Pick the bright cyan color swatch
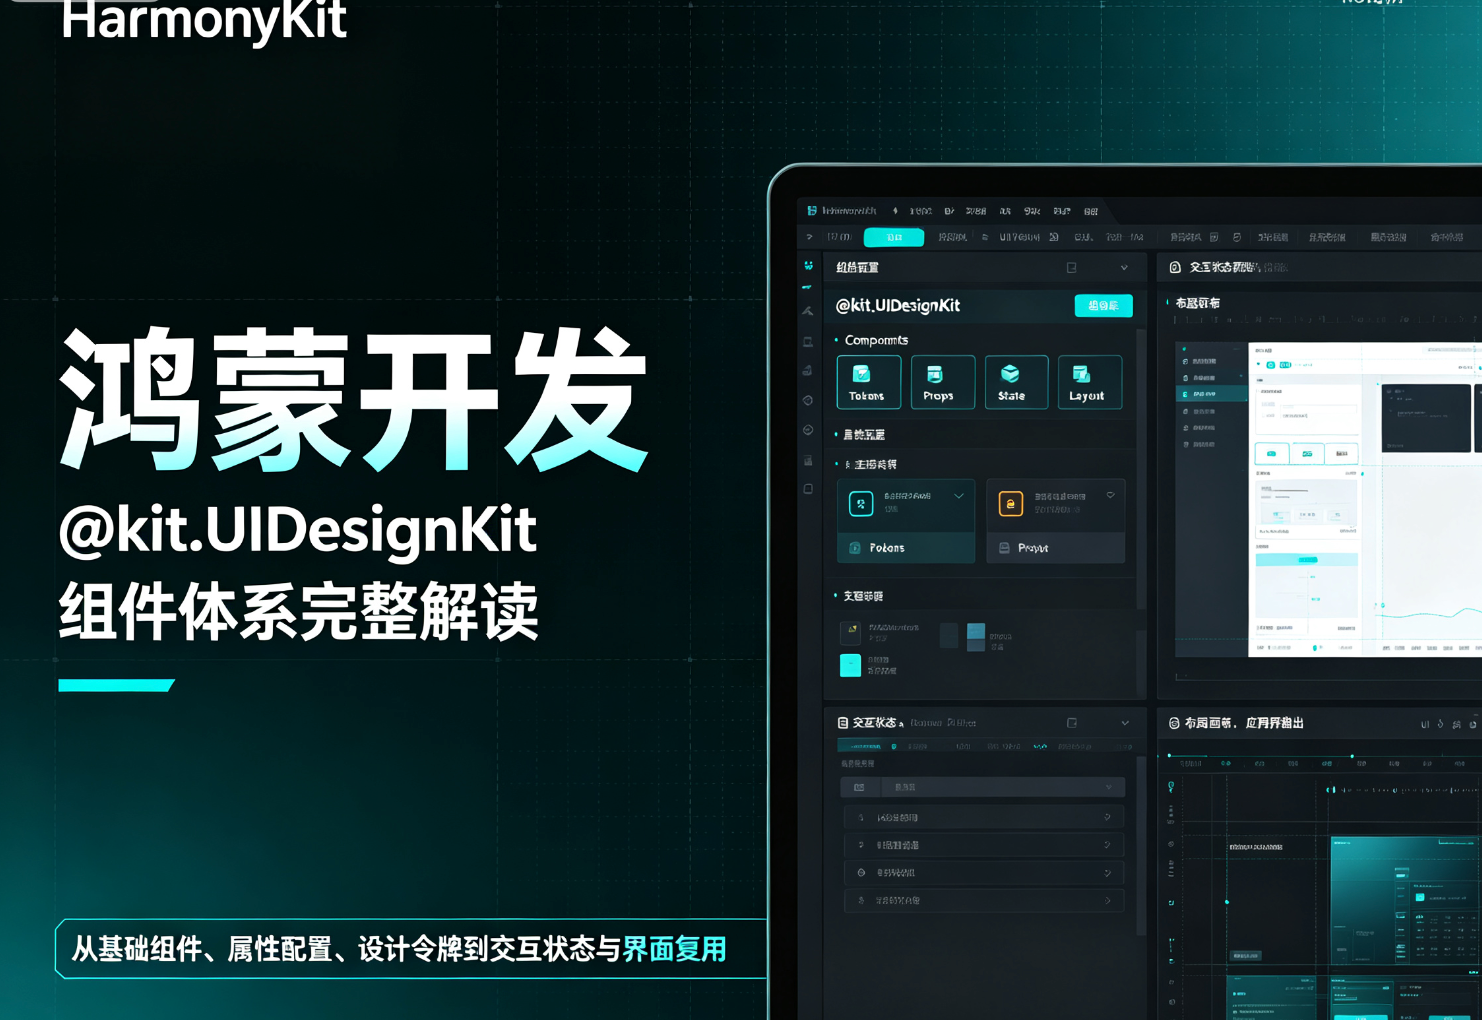 850,665
